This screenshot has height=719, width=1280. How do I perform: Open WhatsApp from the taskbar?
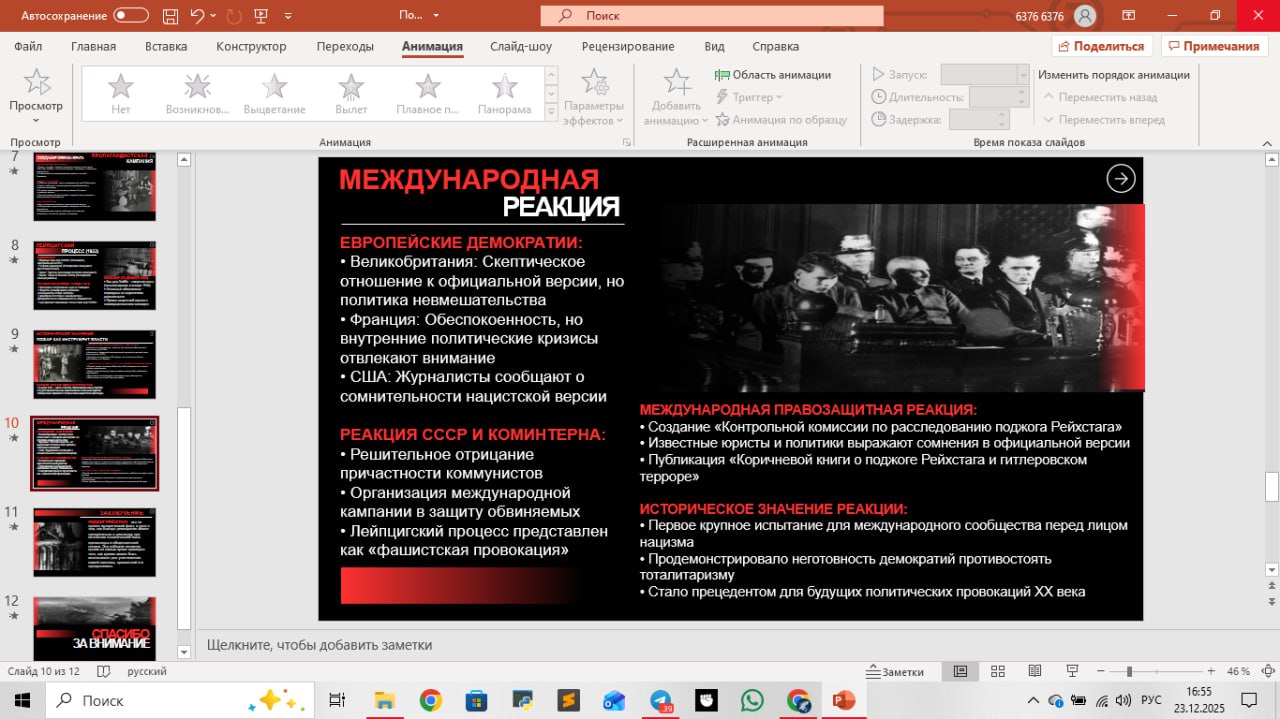click(x=752, y=701)
